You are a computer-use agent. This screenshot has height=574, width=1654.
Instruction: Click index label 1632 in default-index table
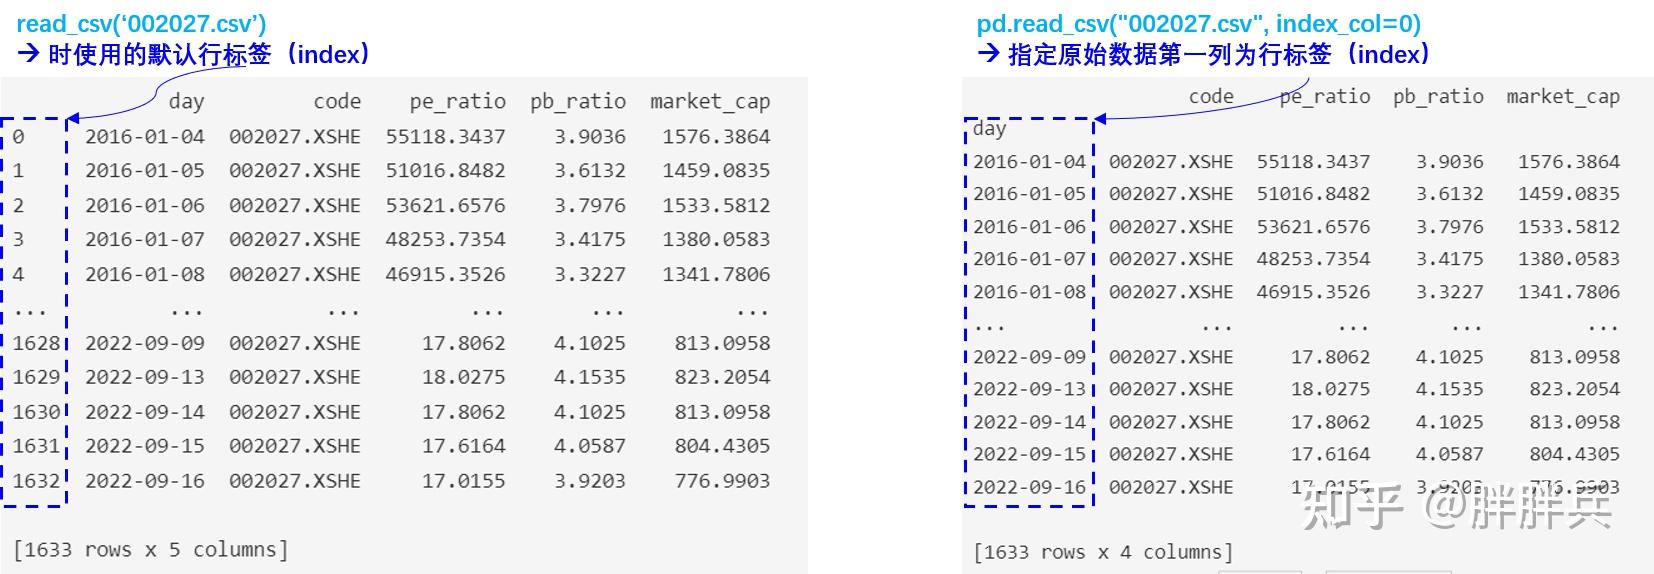[37, 481]
